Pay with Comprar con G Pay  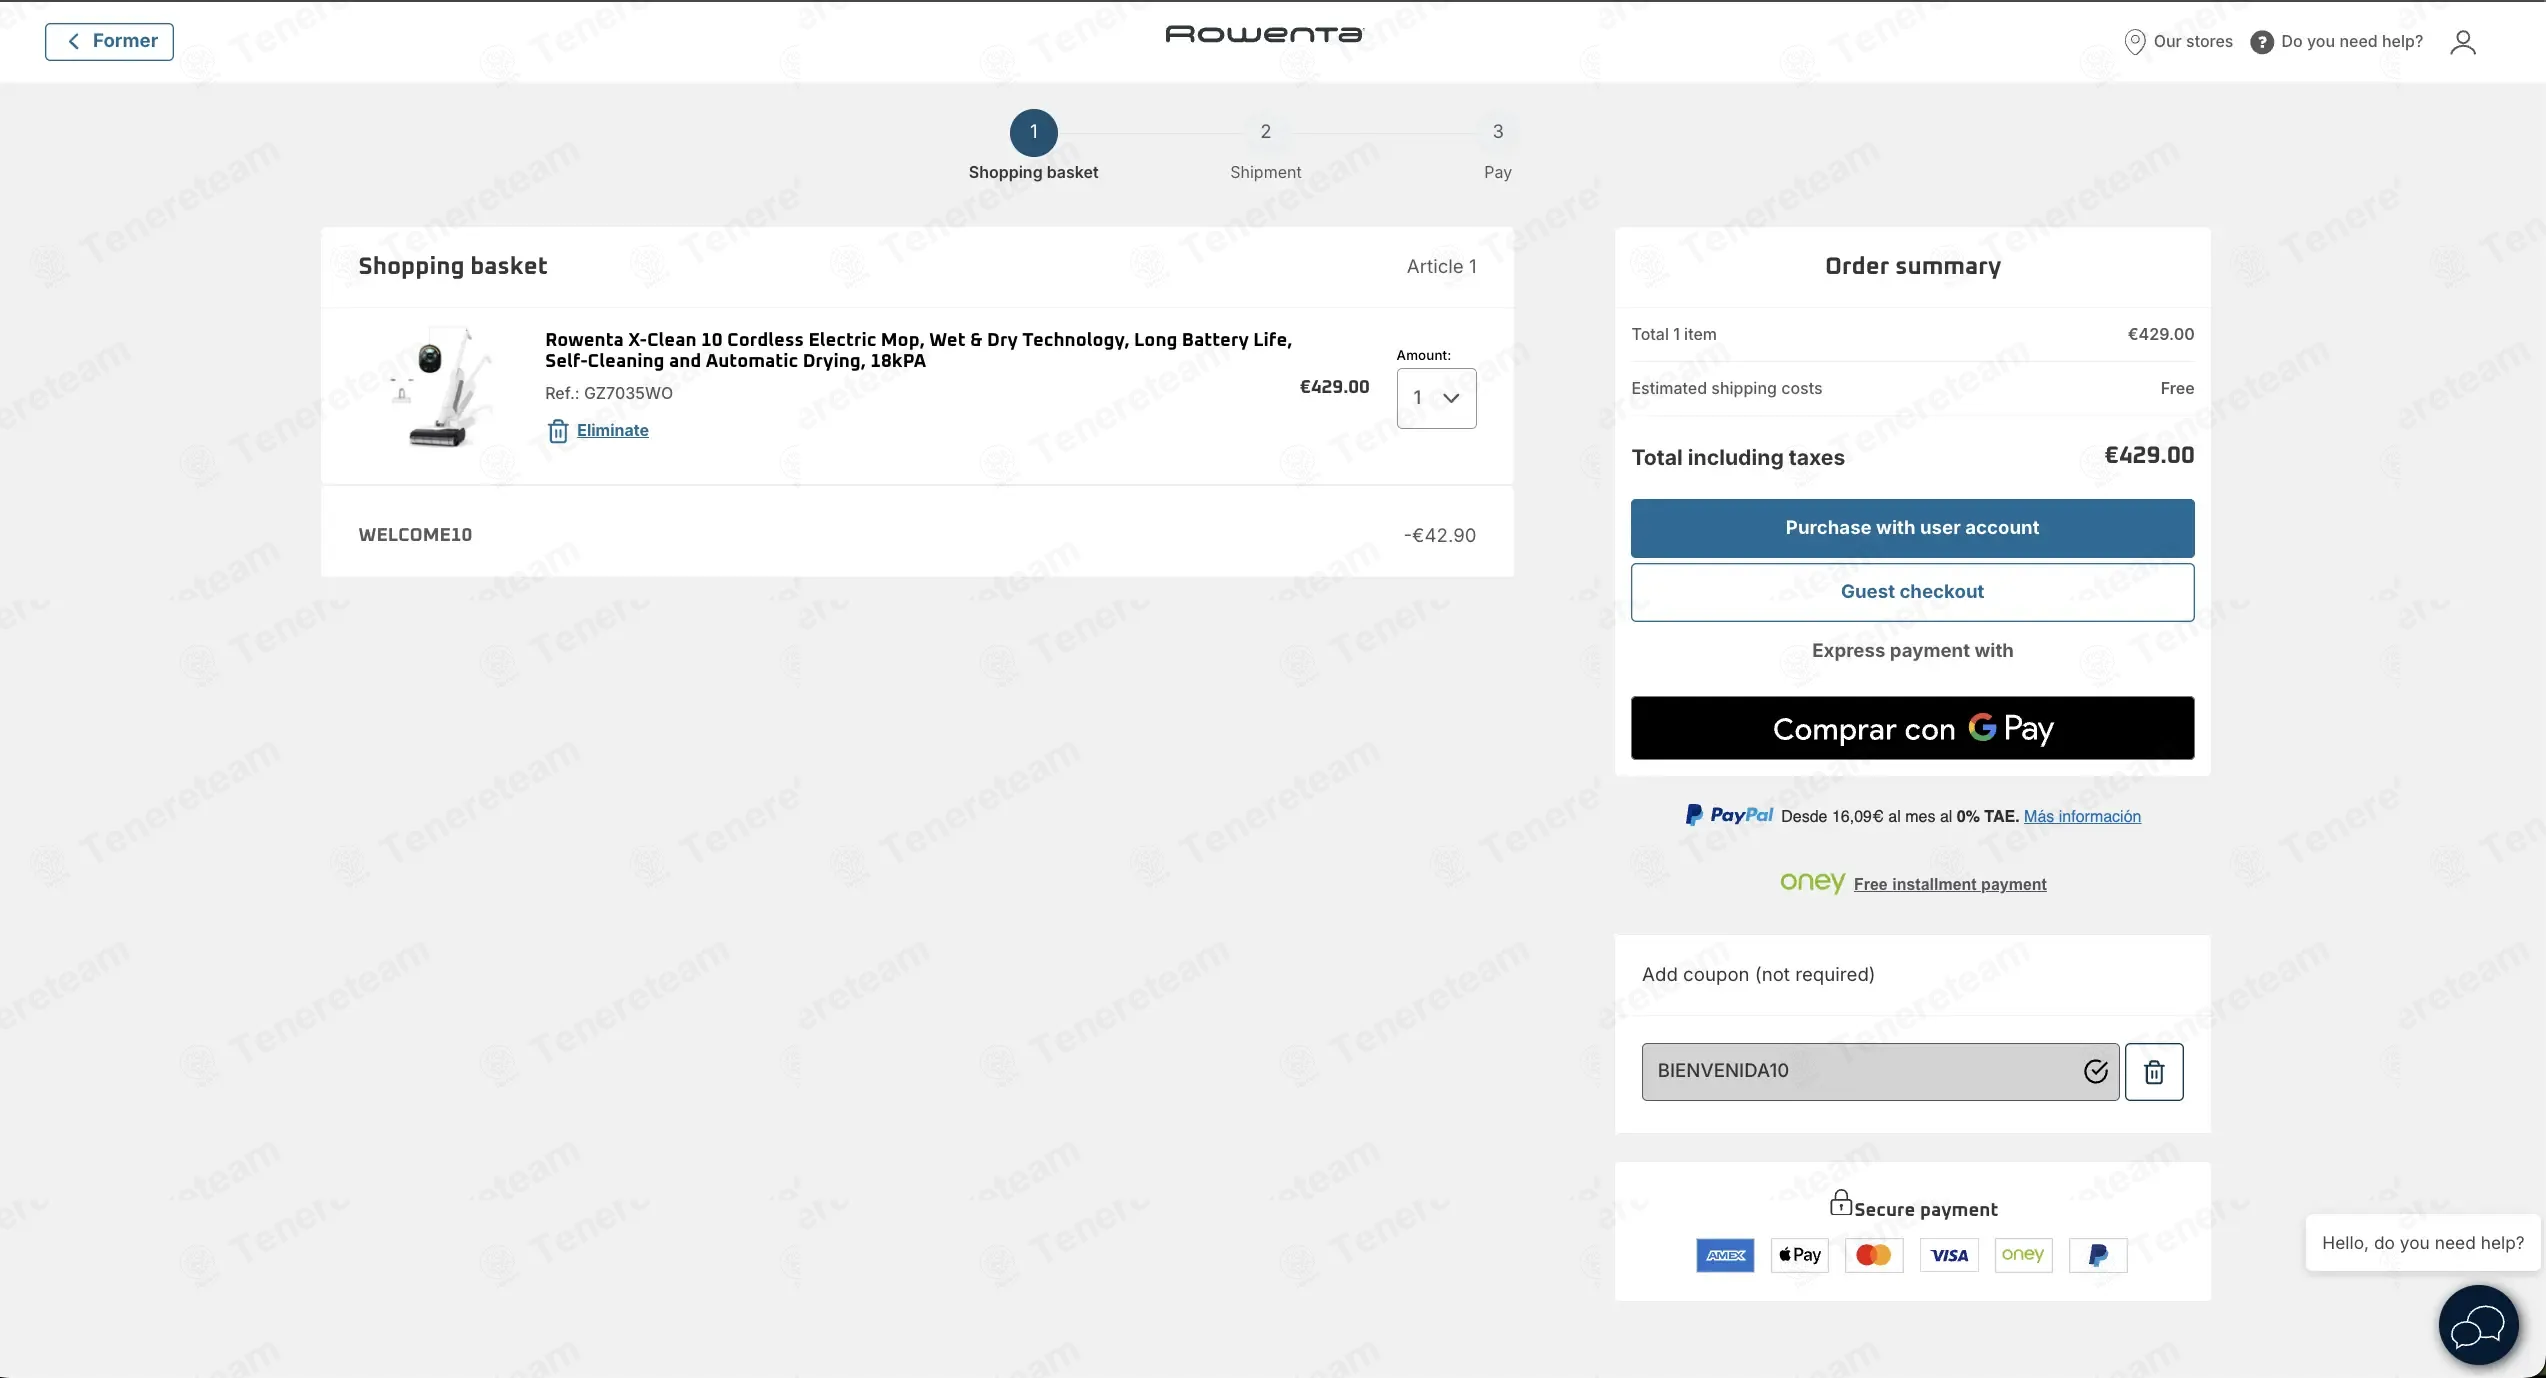pos(1912,728)
